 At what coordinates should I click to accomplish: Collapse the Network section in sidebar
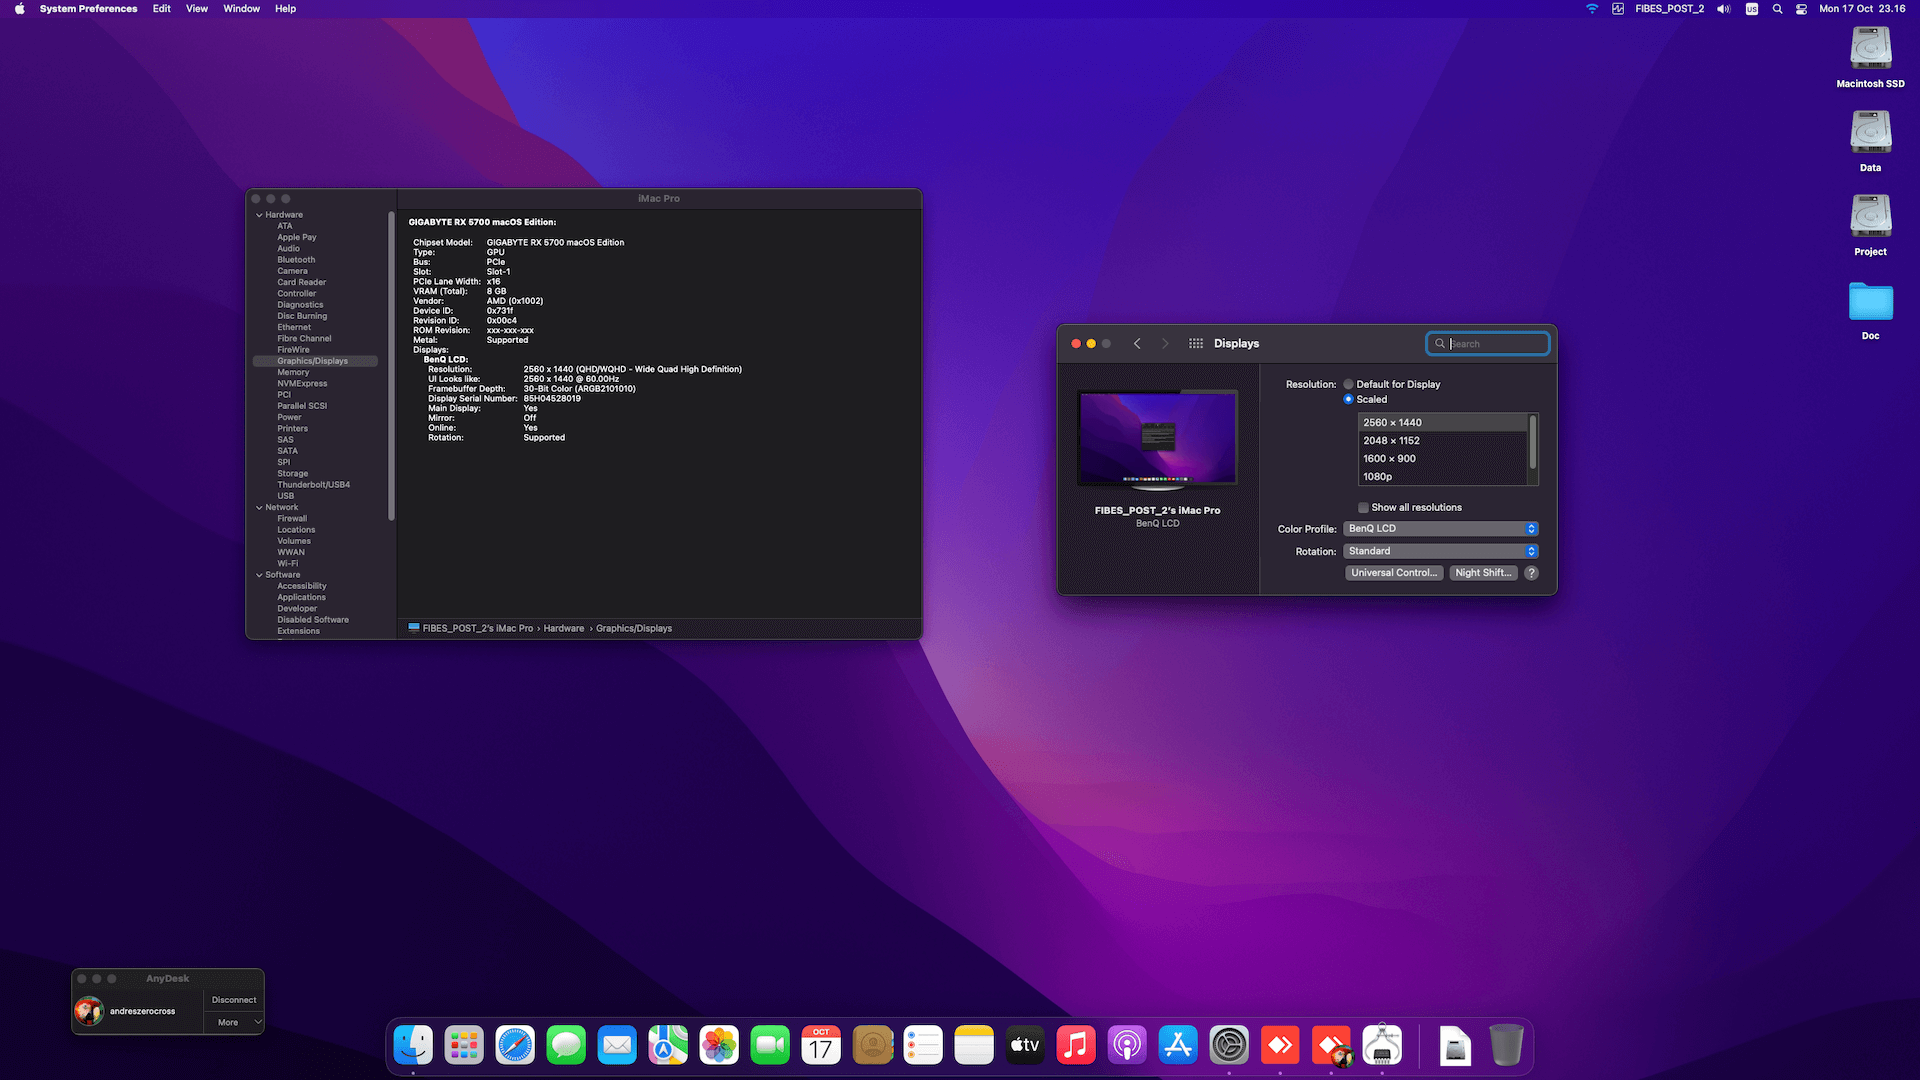click(259, 508)
